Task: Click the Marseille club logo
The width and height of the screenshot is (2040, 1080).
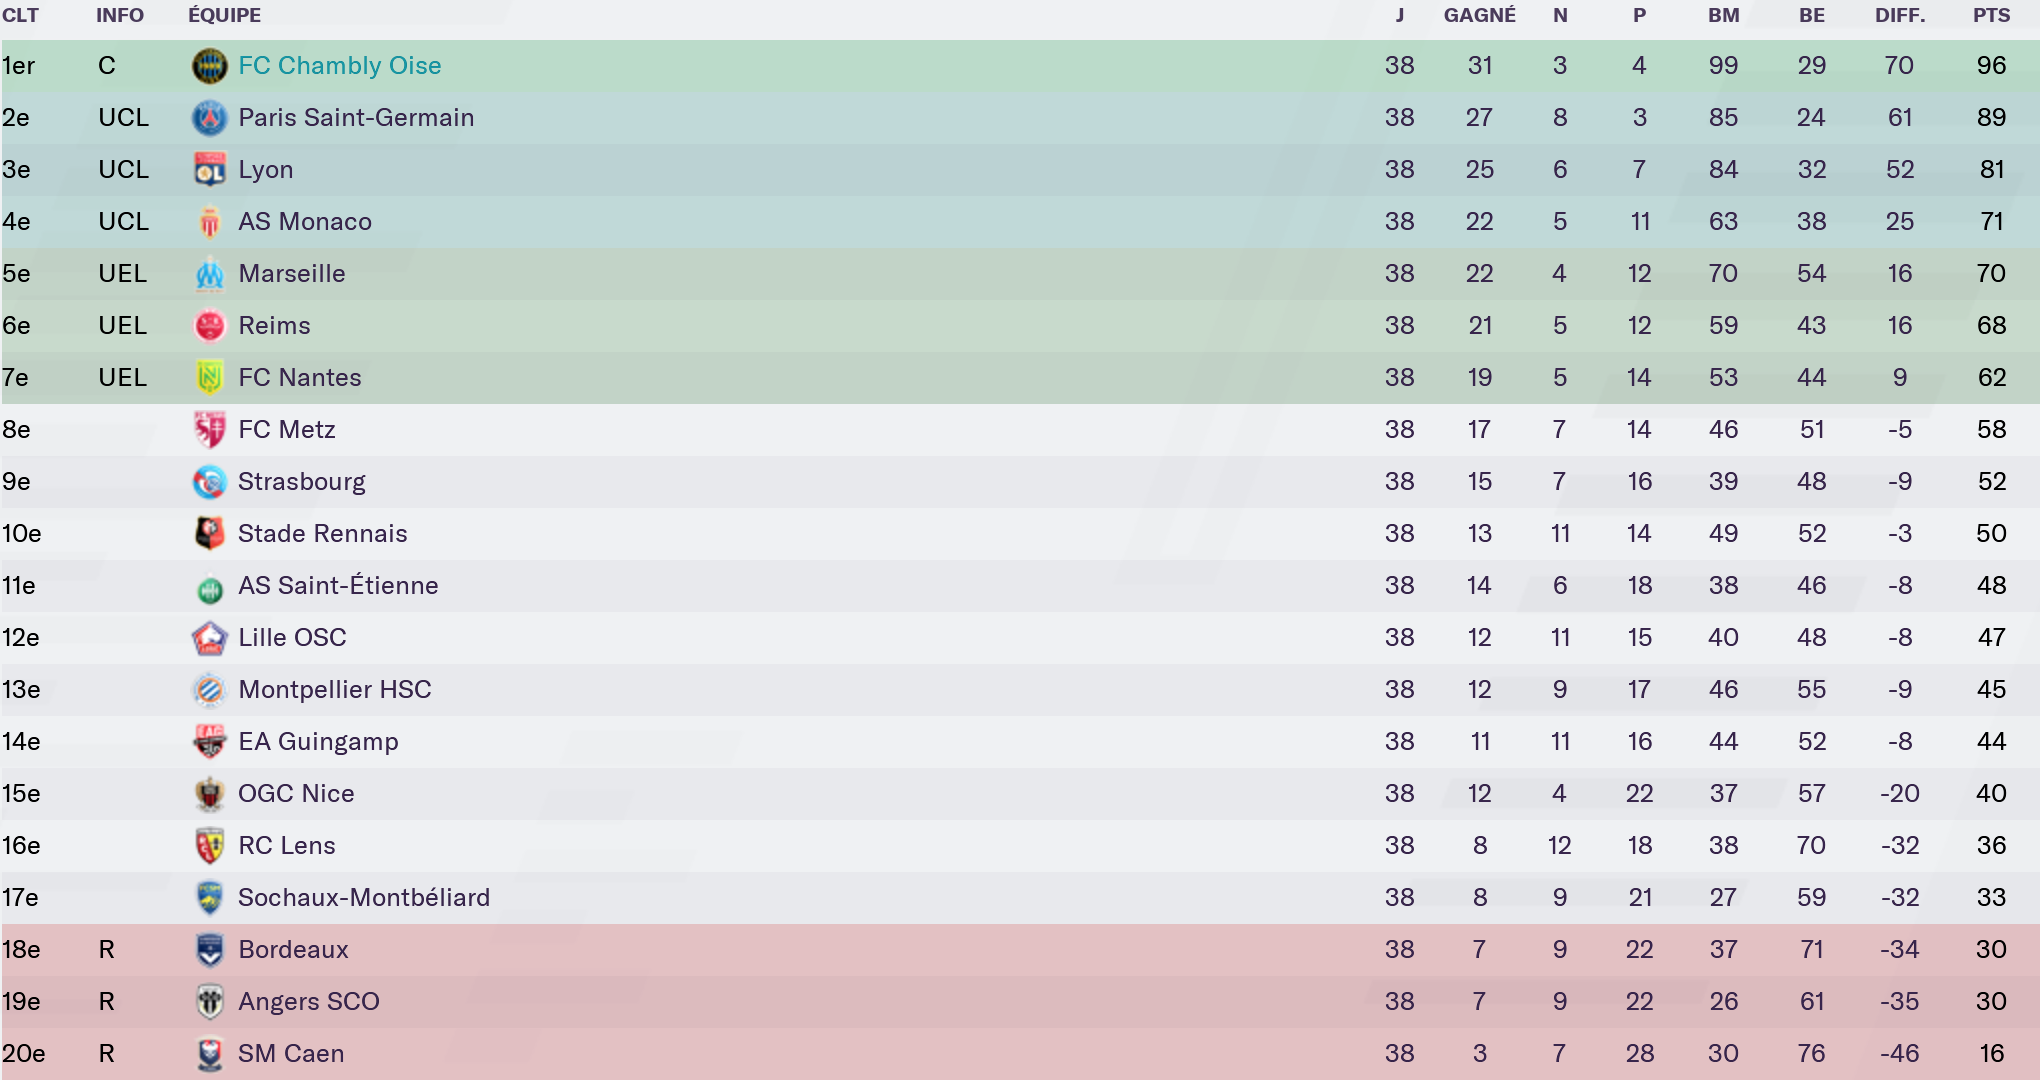Action: point(209,274)
